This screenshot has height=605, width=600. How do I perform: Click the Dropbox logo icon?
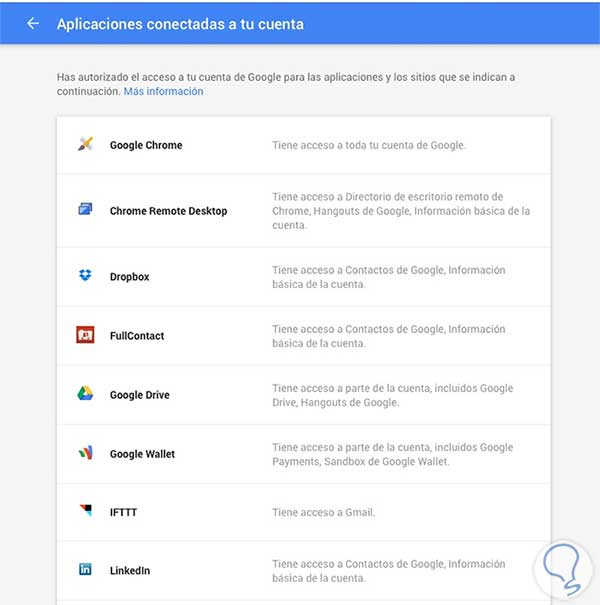(x=85, y=276)
